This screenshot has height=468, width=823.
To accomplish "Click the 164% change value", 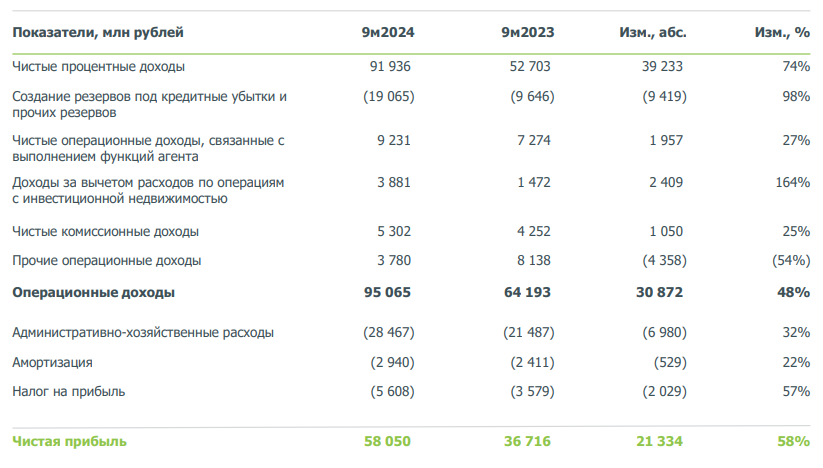I will coord(791,182).
